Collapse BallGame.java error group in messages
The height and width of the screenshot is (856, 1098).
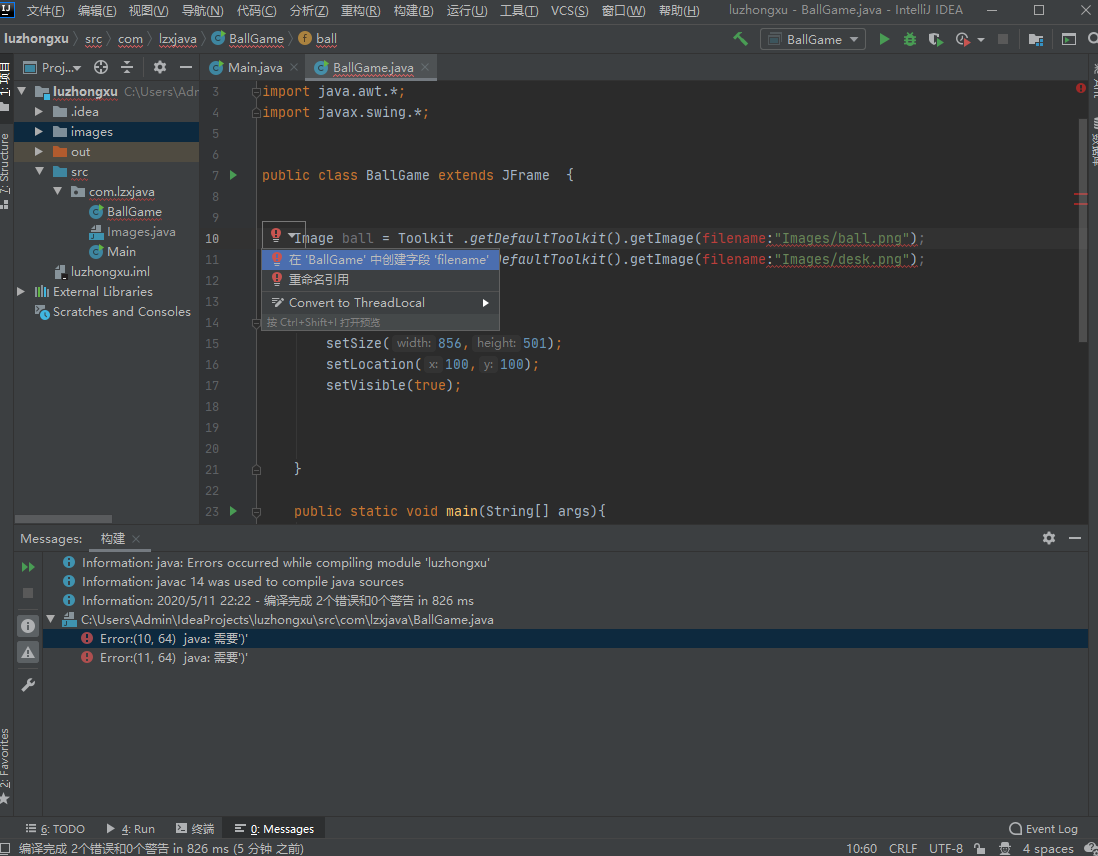pyautogui.click(x=50, y=619)
